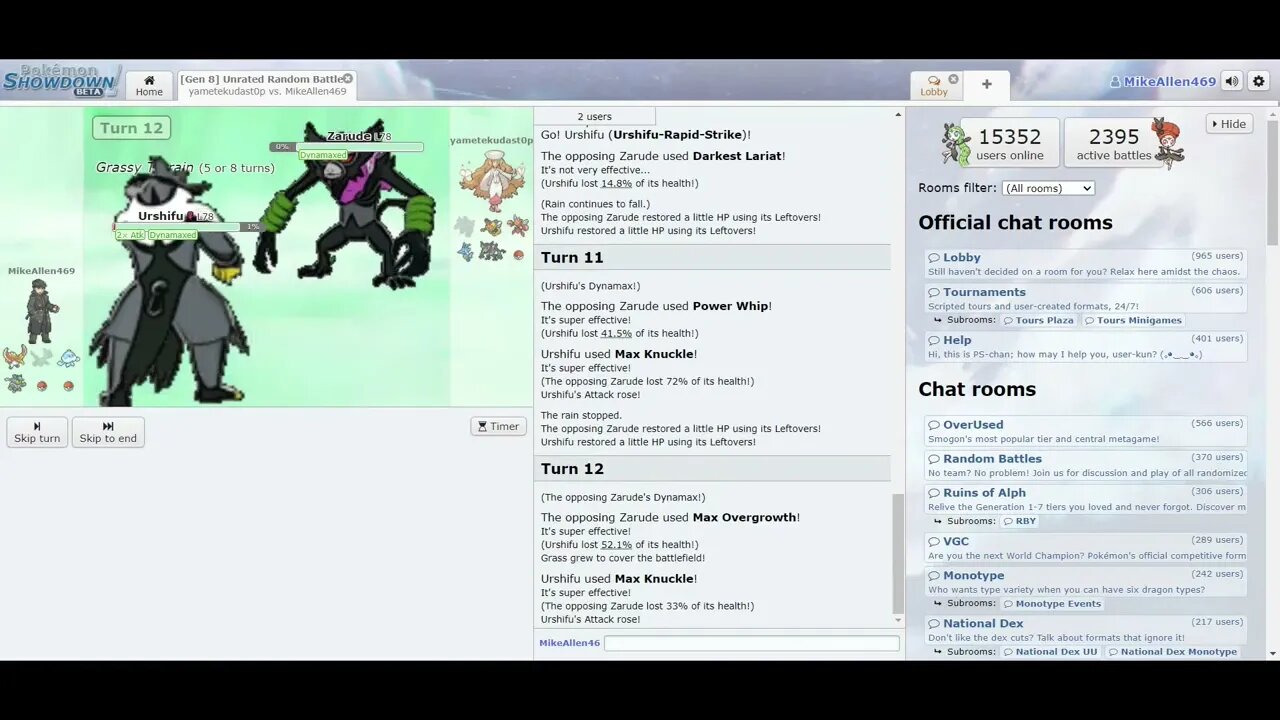This screenshot has height=720, width=1280.
Task: Click the Turn 11 heading in the battle log
Action: pyautogui.click(x=572, y=257)
